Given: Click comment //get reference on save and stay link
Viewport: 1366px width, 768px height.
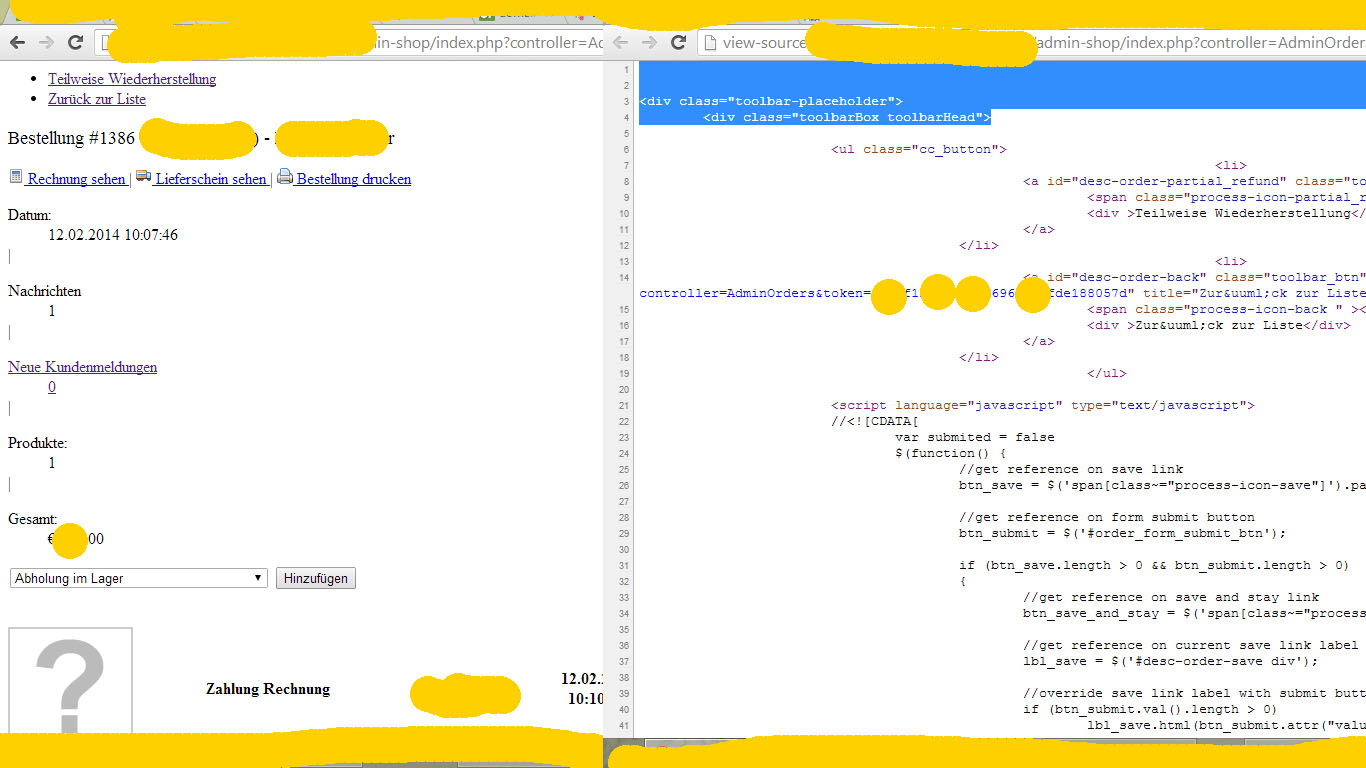Looking at the screenshot, I should click(x=1171, y=597).
